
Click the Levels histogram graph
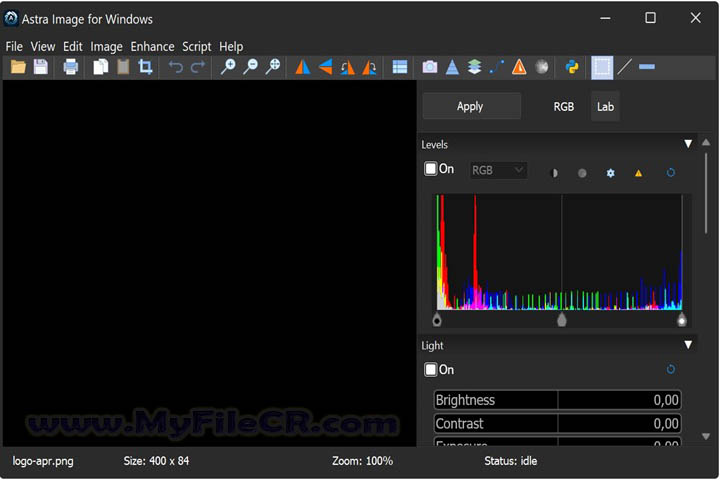click(559, 252)
